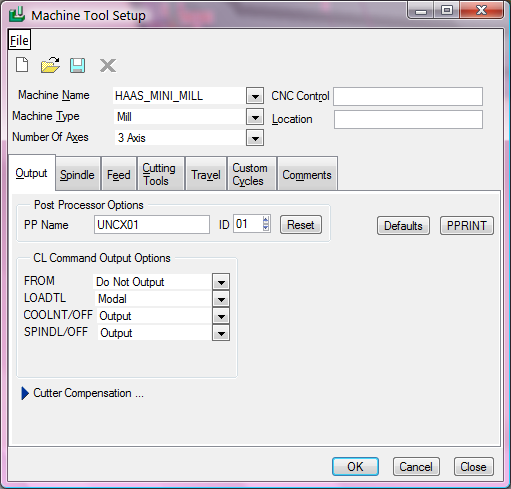This screenshot has height=489, width=511.
Task: Click the Do Not Output value
Action: [x=130, y=282]
